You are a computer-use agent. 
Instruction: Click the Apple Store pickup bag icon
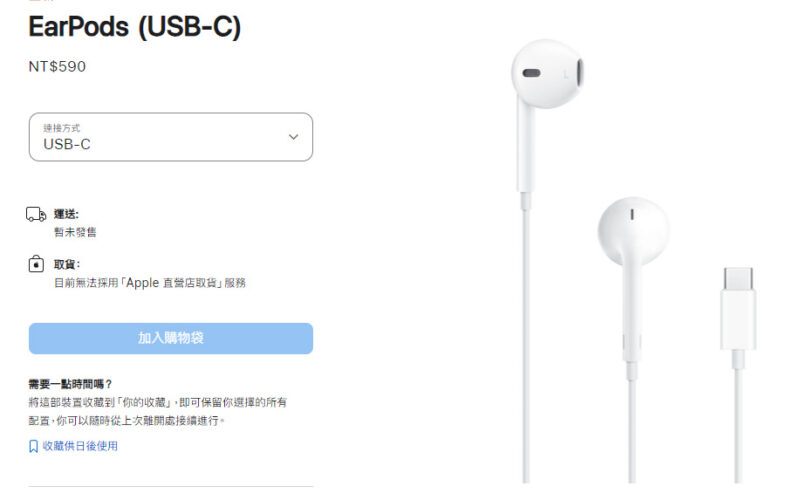[36, 264]
